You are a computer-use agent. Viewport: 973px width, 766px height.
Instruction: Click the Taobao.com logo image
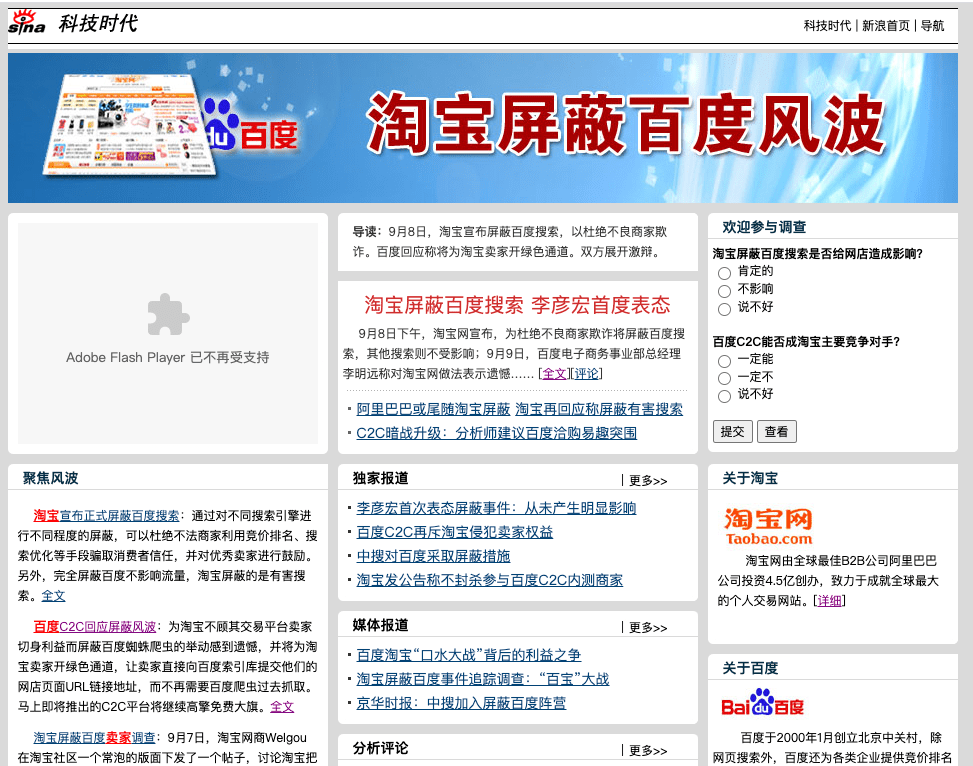coord(768,527)
